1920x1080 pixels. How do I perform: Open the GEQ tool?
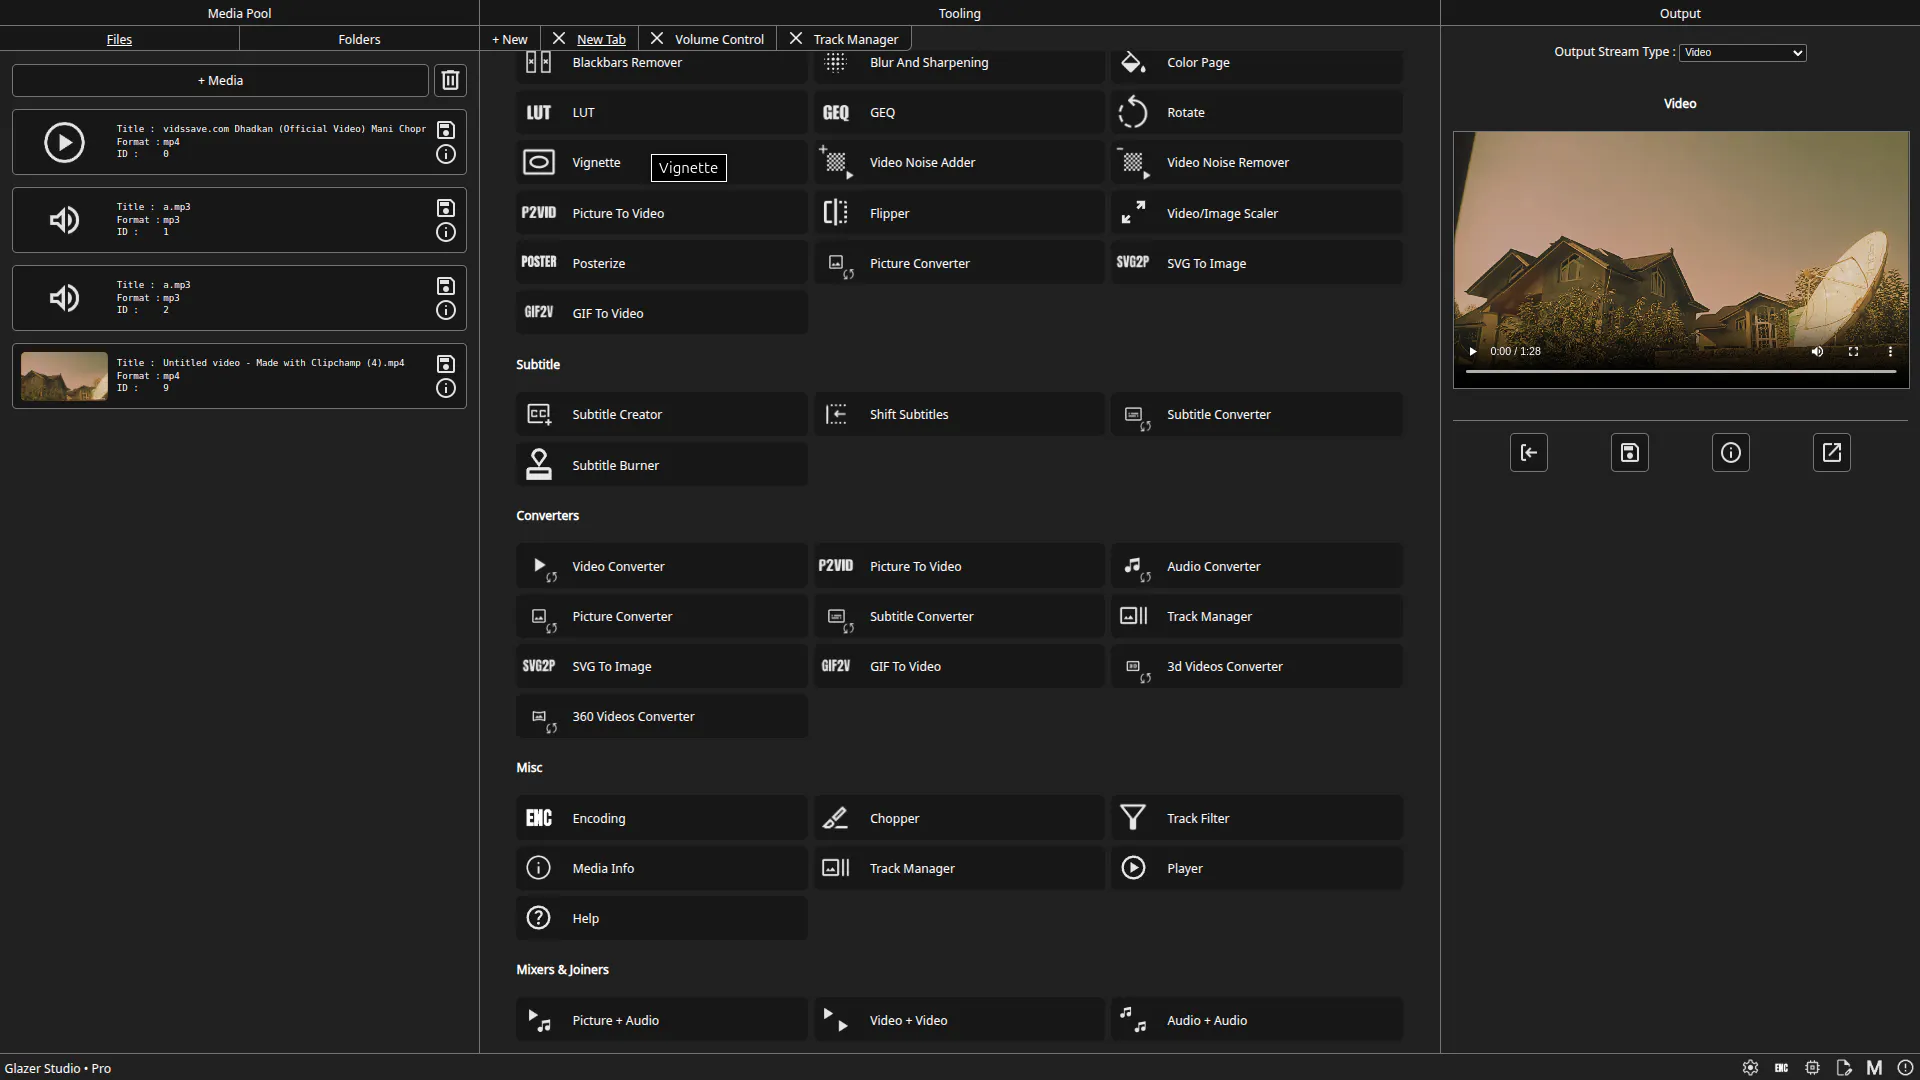(x=958, y=113)
